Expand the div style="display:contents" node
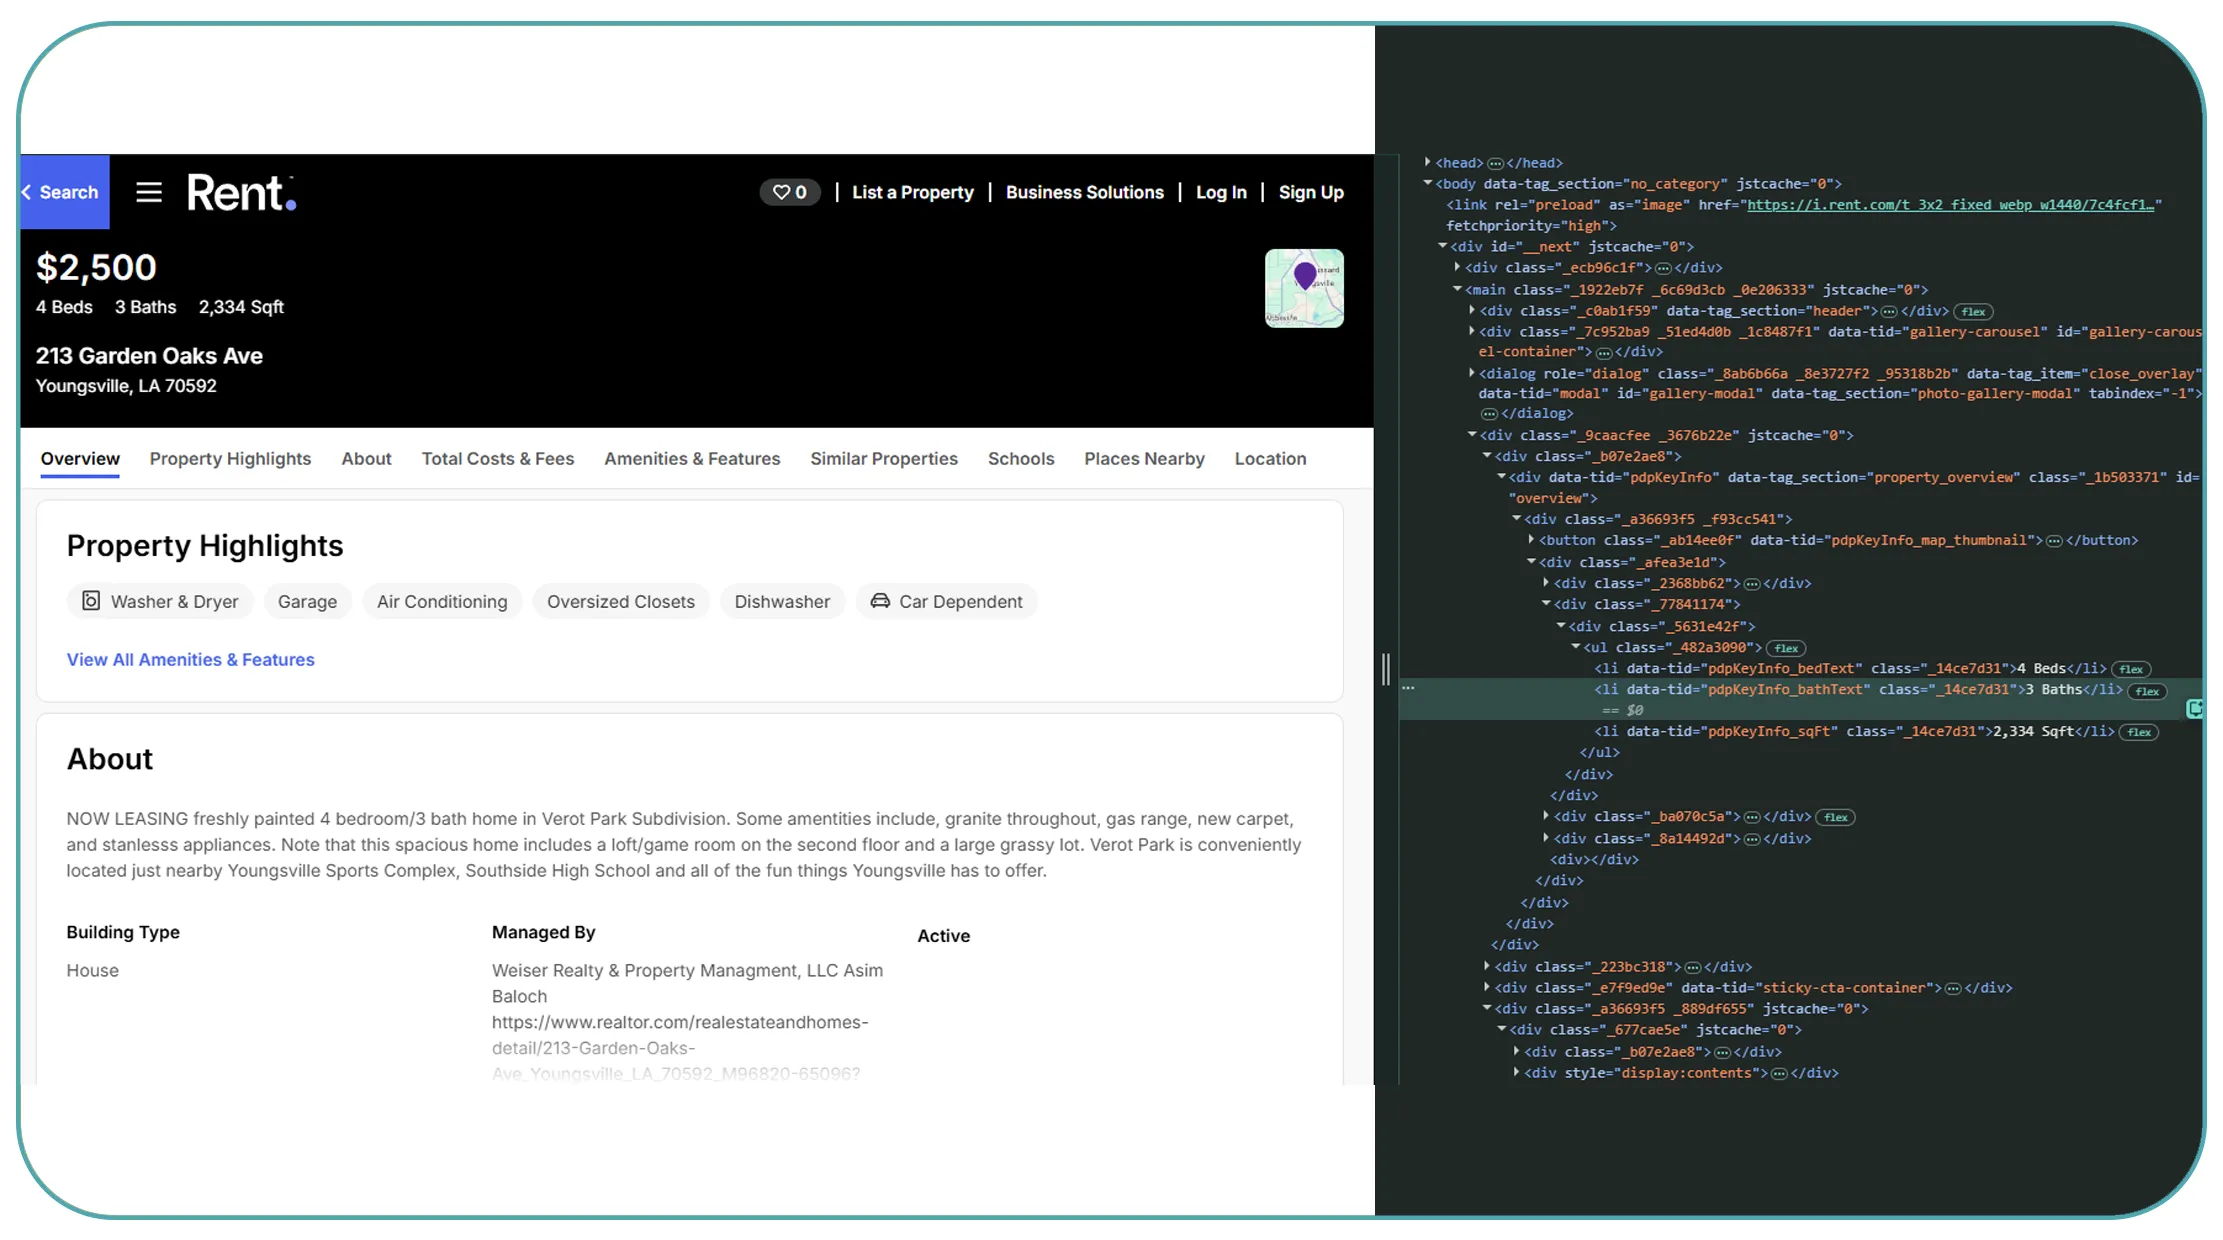Screen dimensions: 2223x1240 pyautogui.click(x=1517, y=1072)
